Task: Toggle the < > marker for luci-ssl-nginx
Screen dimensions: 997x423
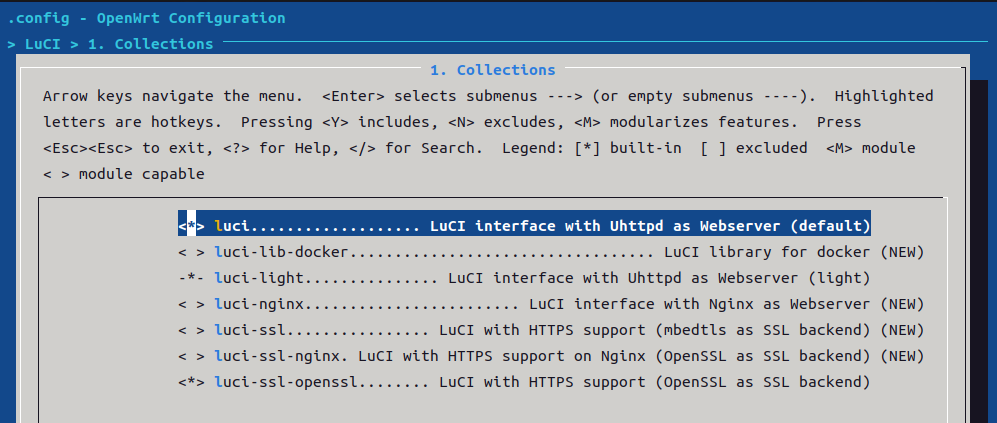Action: (x=191, y=356)
